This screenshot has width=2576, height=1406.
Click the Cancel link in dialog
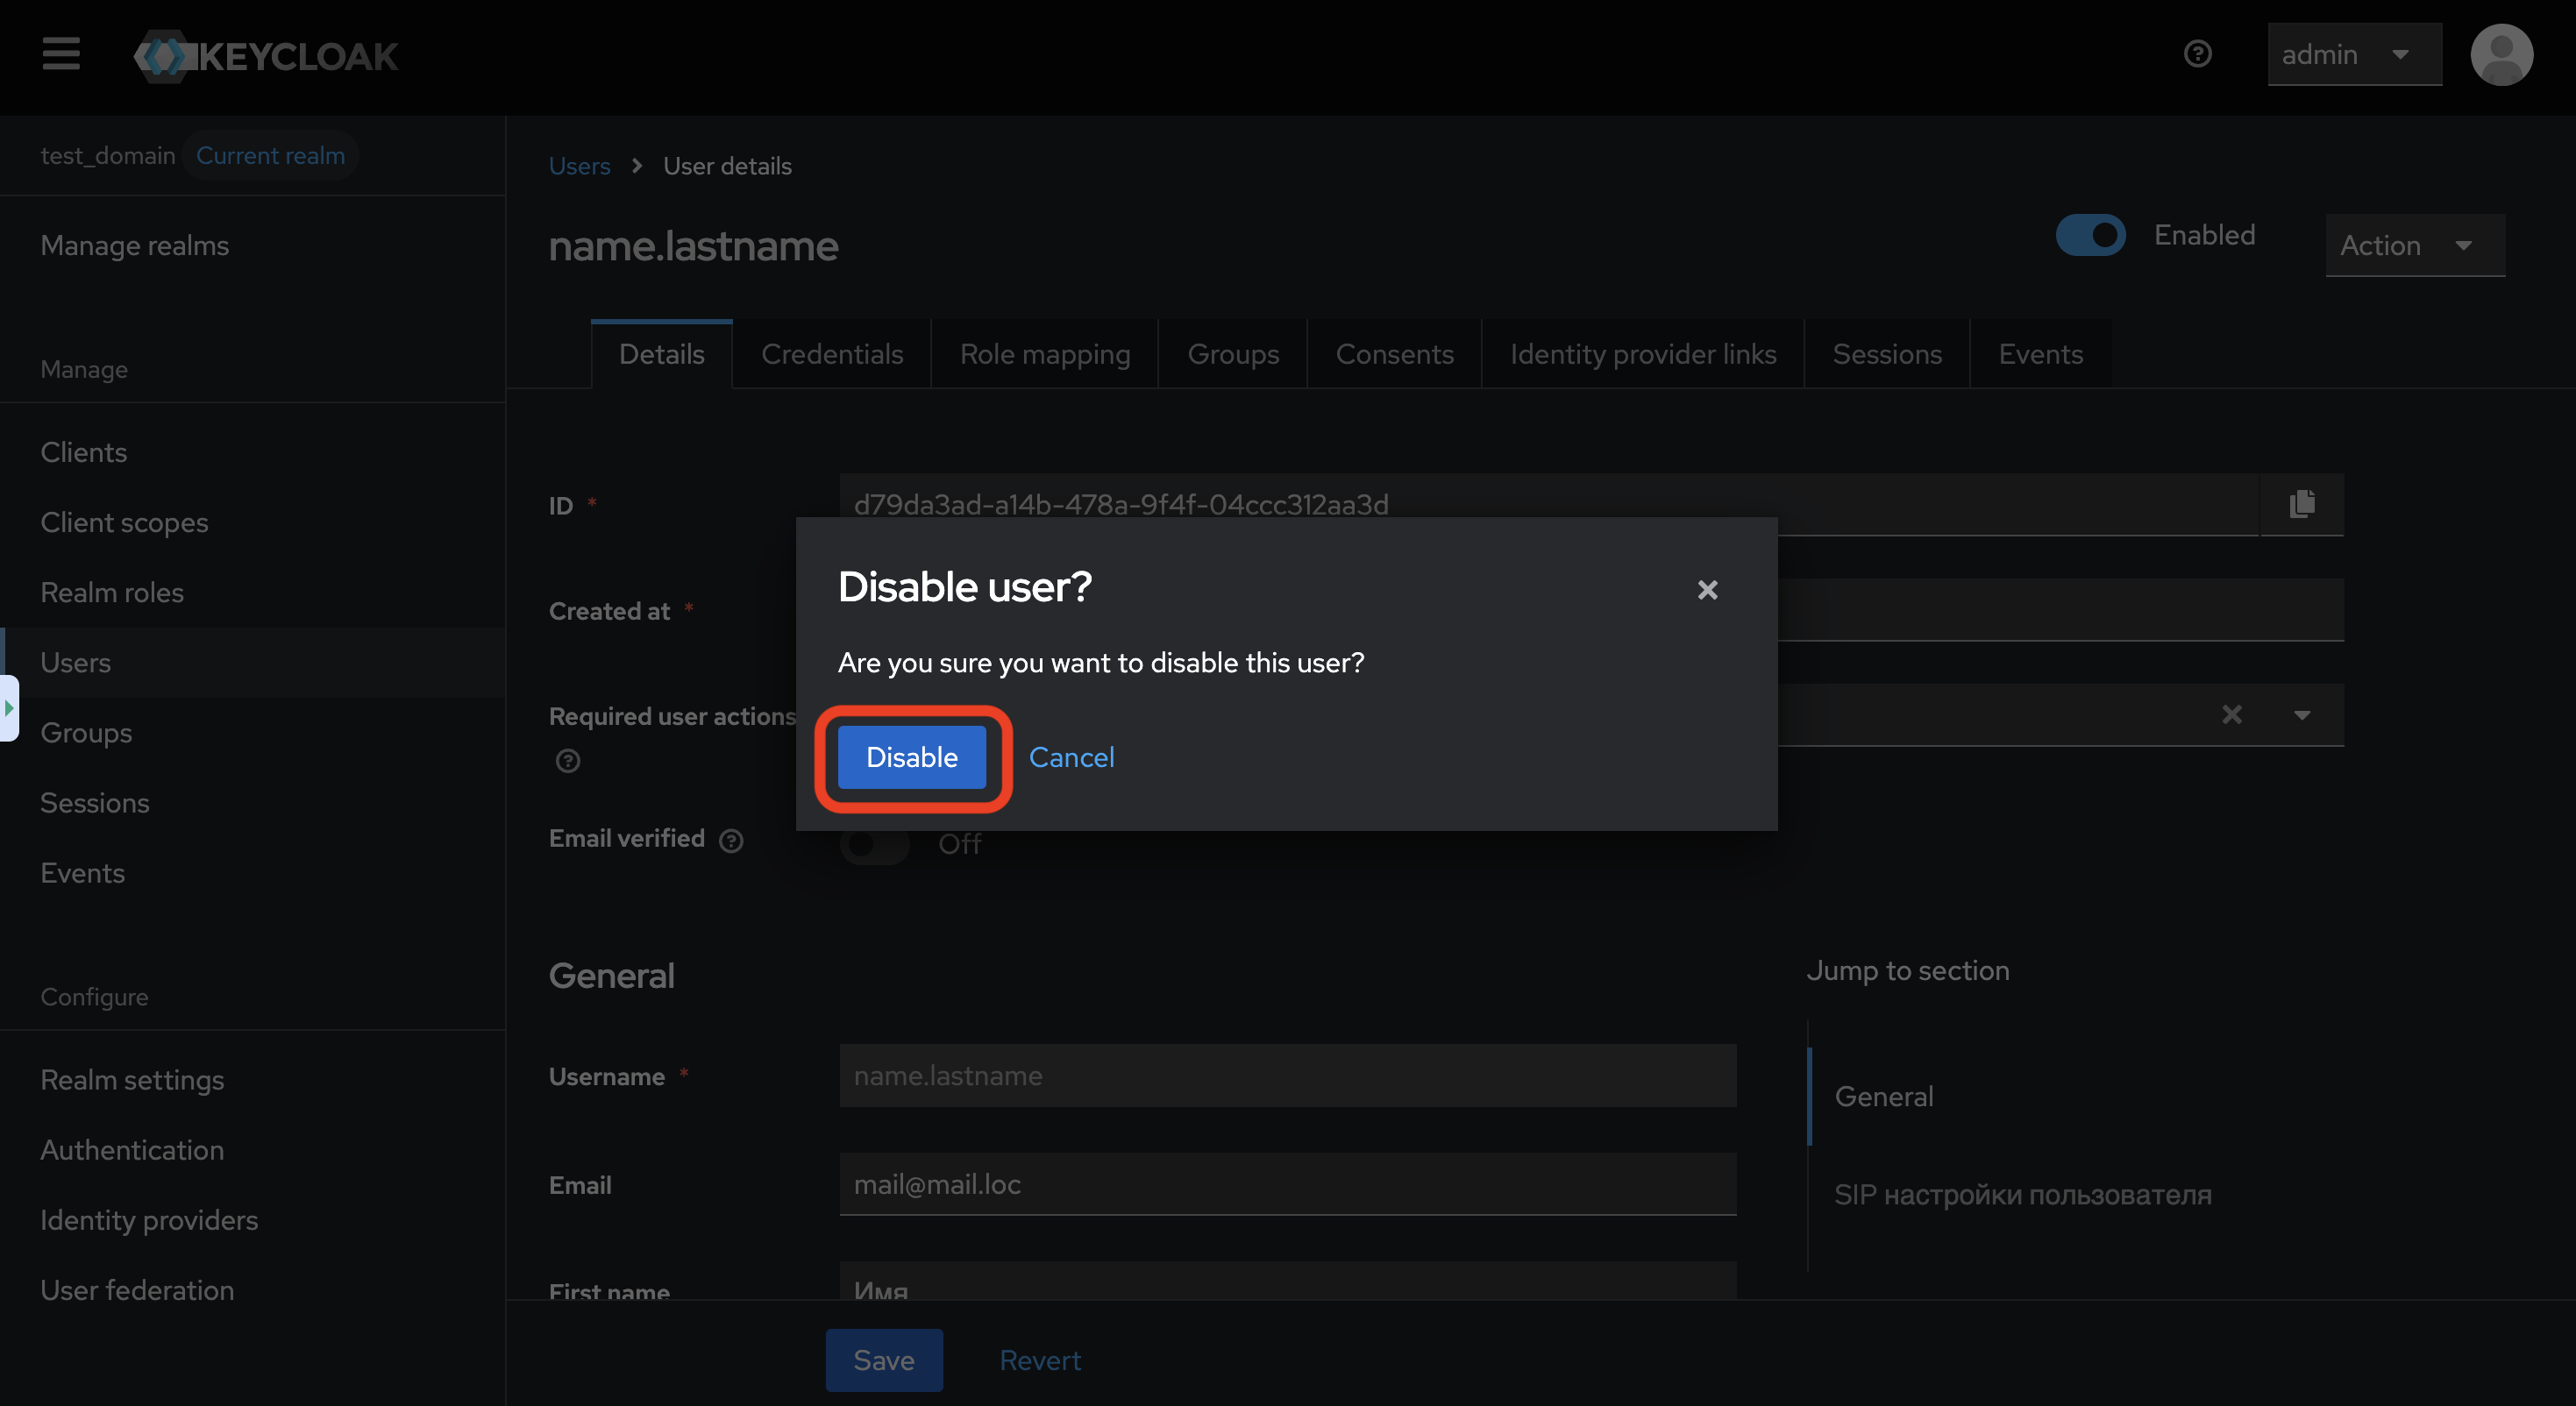[x=1071, y=757]
